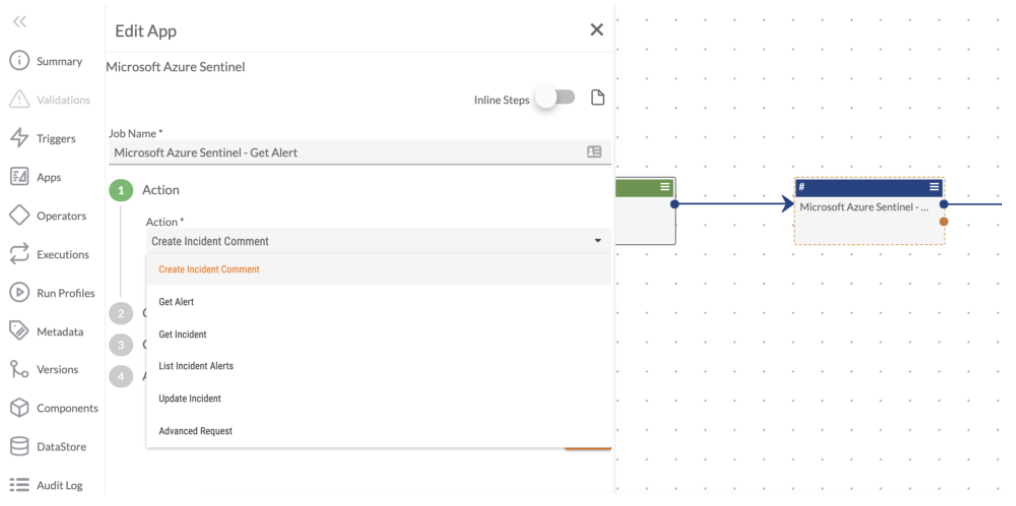Go to step 2 circle

121,314
